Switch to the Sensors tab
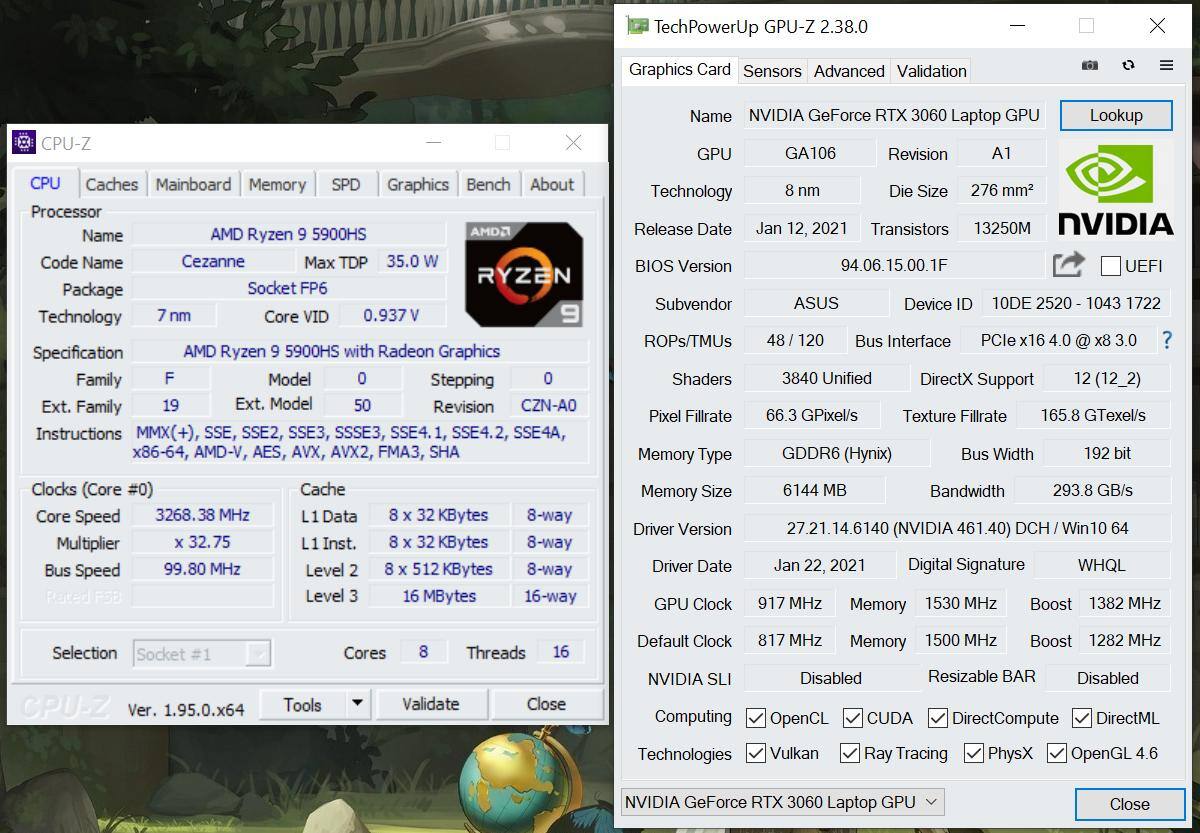The image size is (1200, 833). [x=772, y=71]
